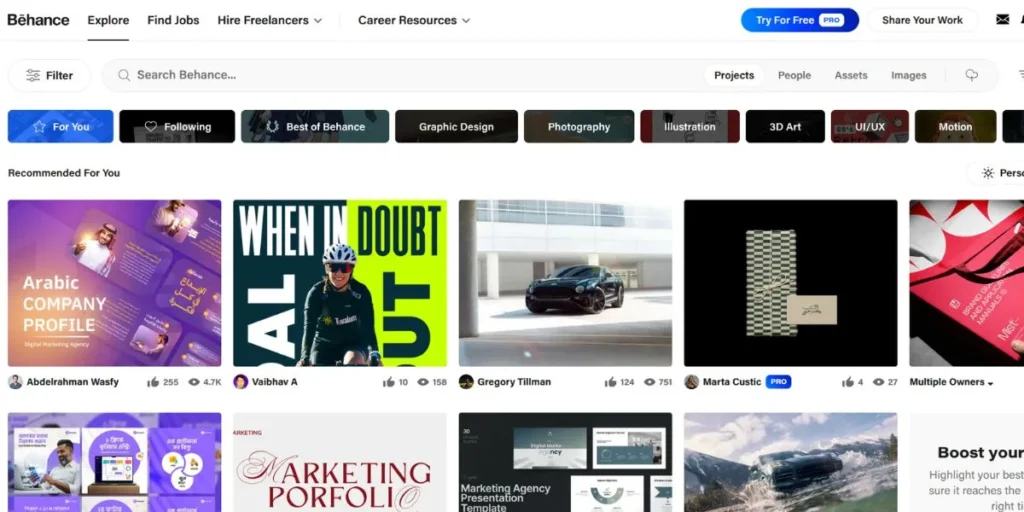The height and width of the screenshot is (512, 1024).
Task: Click Marta Custic's avatar
Action: click(692, 382)
